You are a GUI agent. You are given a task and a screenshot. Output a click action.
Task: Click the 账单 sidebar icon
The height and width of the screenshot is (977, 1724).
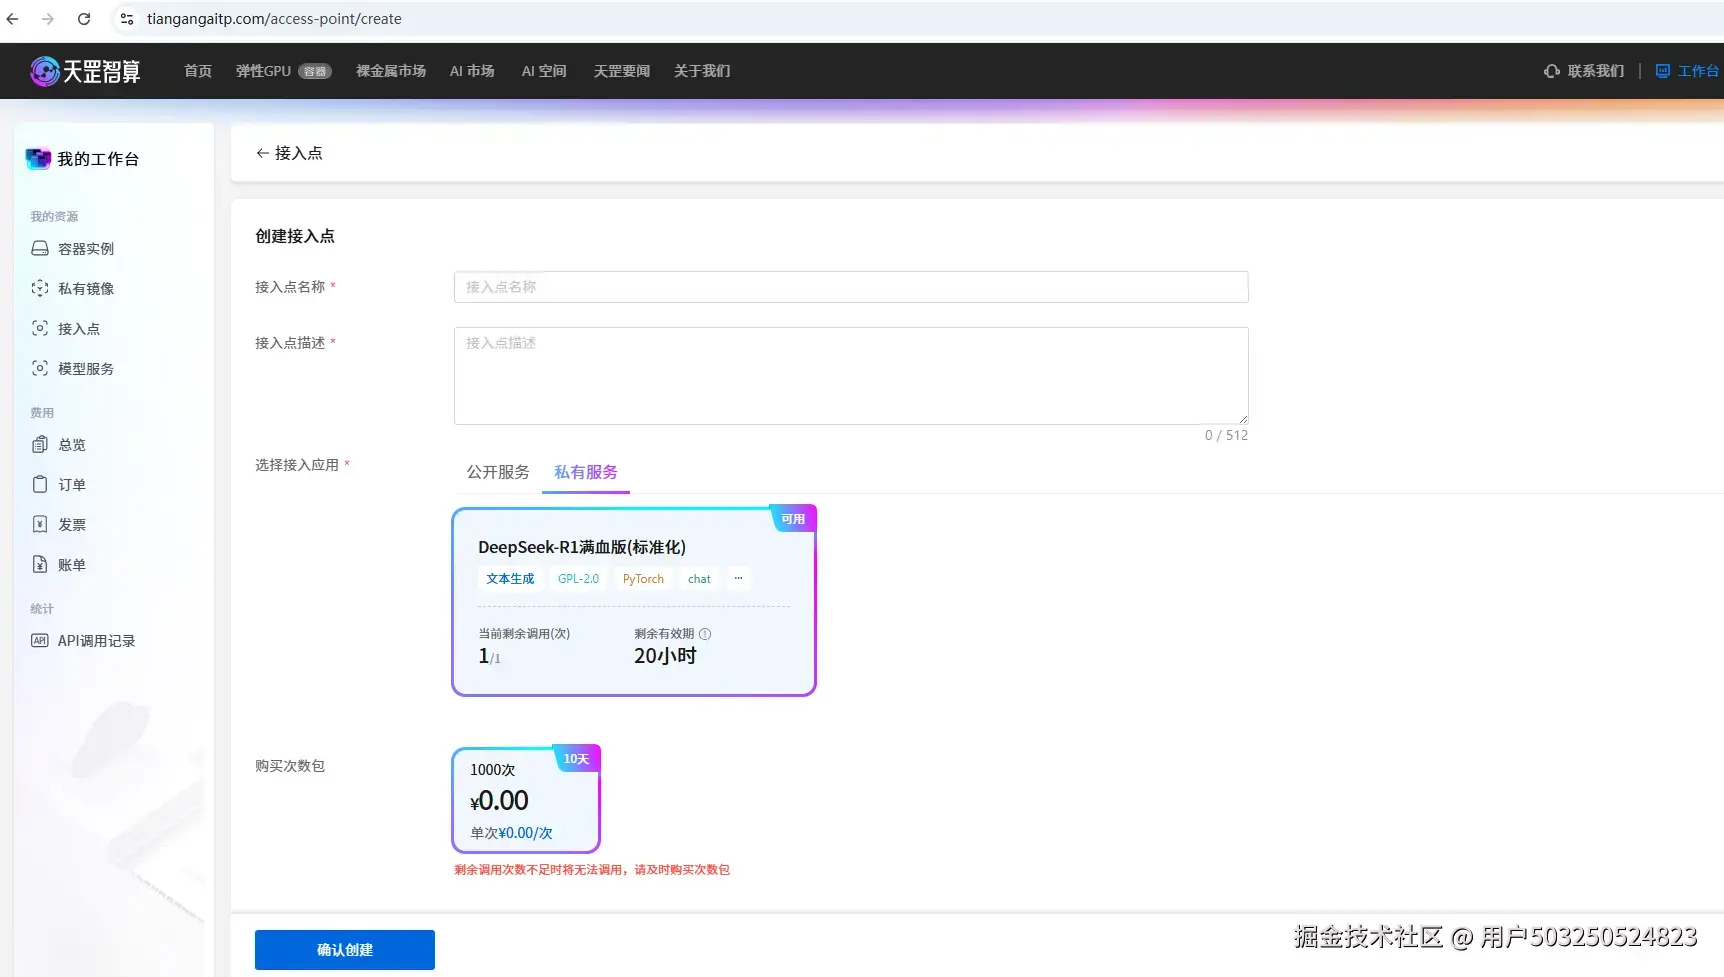(x=40, y=564)
